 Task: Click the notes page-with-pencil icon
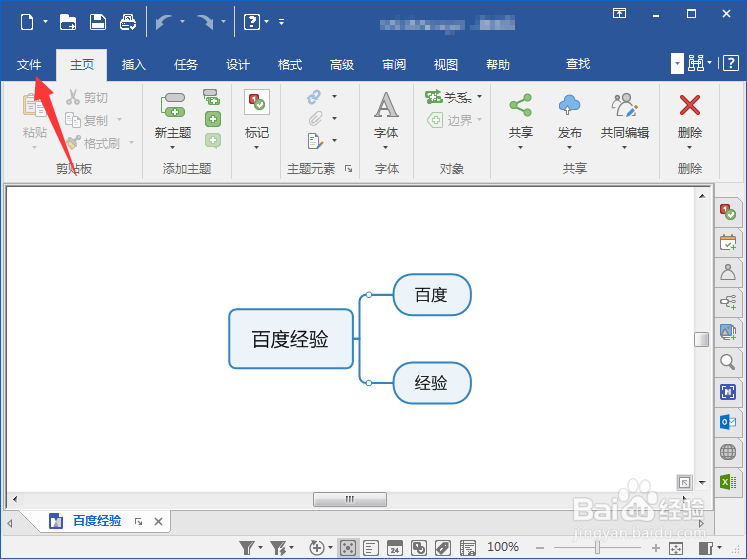click(315, 141)
